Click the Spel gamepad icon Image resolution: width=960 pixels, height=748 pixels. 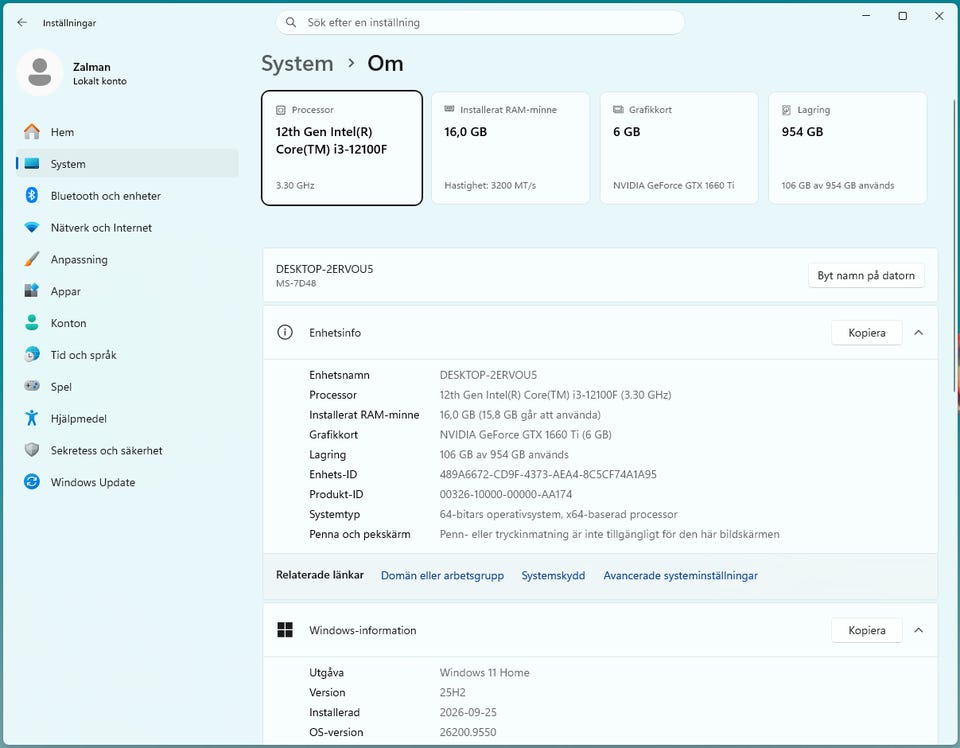coord(32,386)
